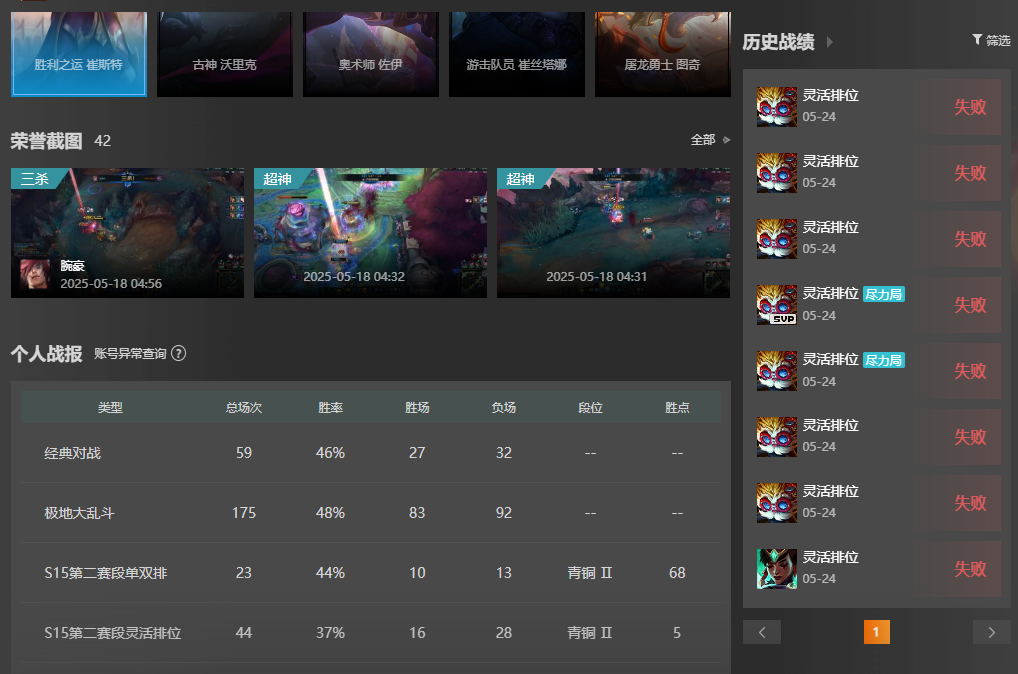The width and height of the screenshot is (1018, 674).
Task: Click the player avatar on 三杀 screenshot
Action: click(34, 274)
